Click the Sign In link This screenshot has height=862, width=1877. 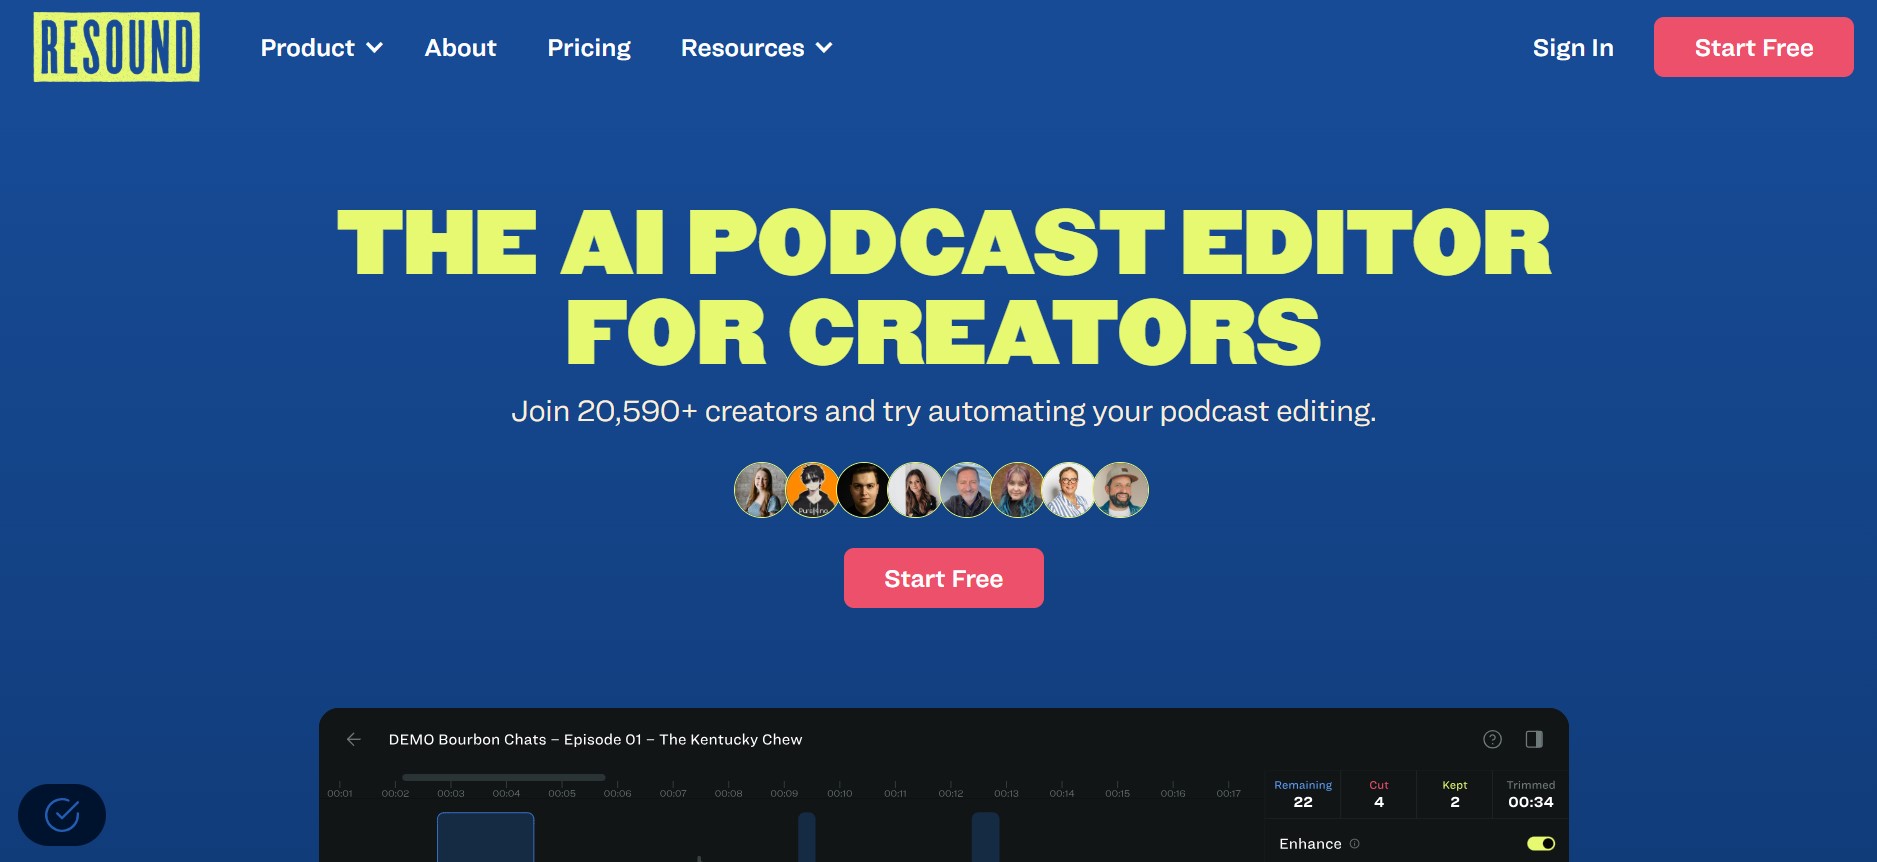tap(1573, 48)
